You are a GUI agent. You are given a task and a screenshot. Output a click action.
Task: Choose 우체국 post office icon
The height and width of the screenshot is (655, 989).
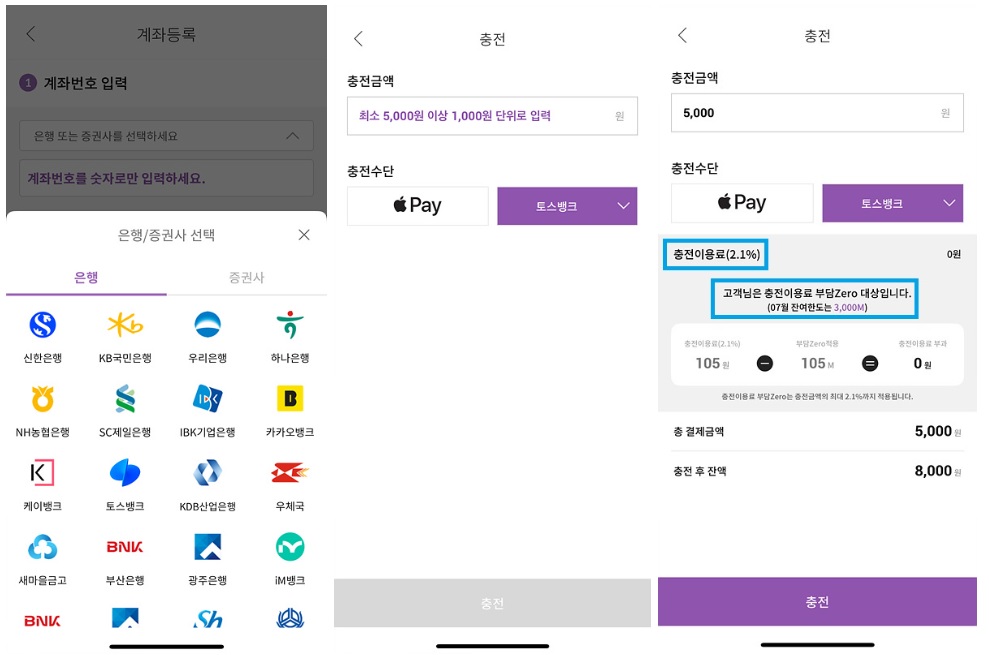[x=290, y=473]
